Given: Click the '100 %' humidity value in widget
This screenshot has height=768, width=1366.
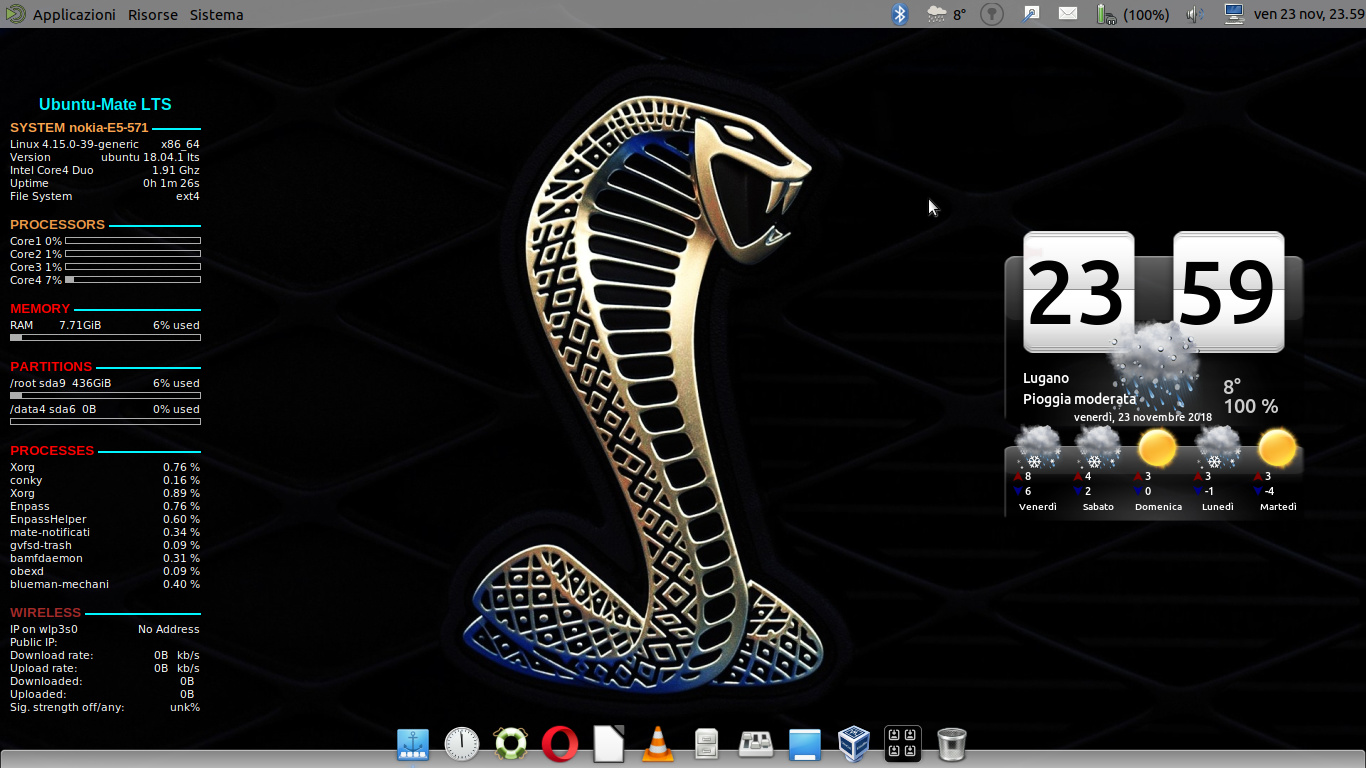Looking at the screenshot, I should (1251, 407).
